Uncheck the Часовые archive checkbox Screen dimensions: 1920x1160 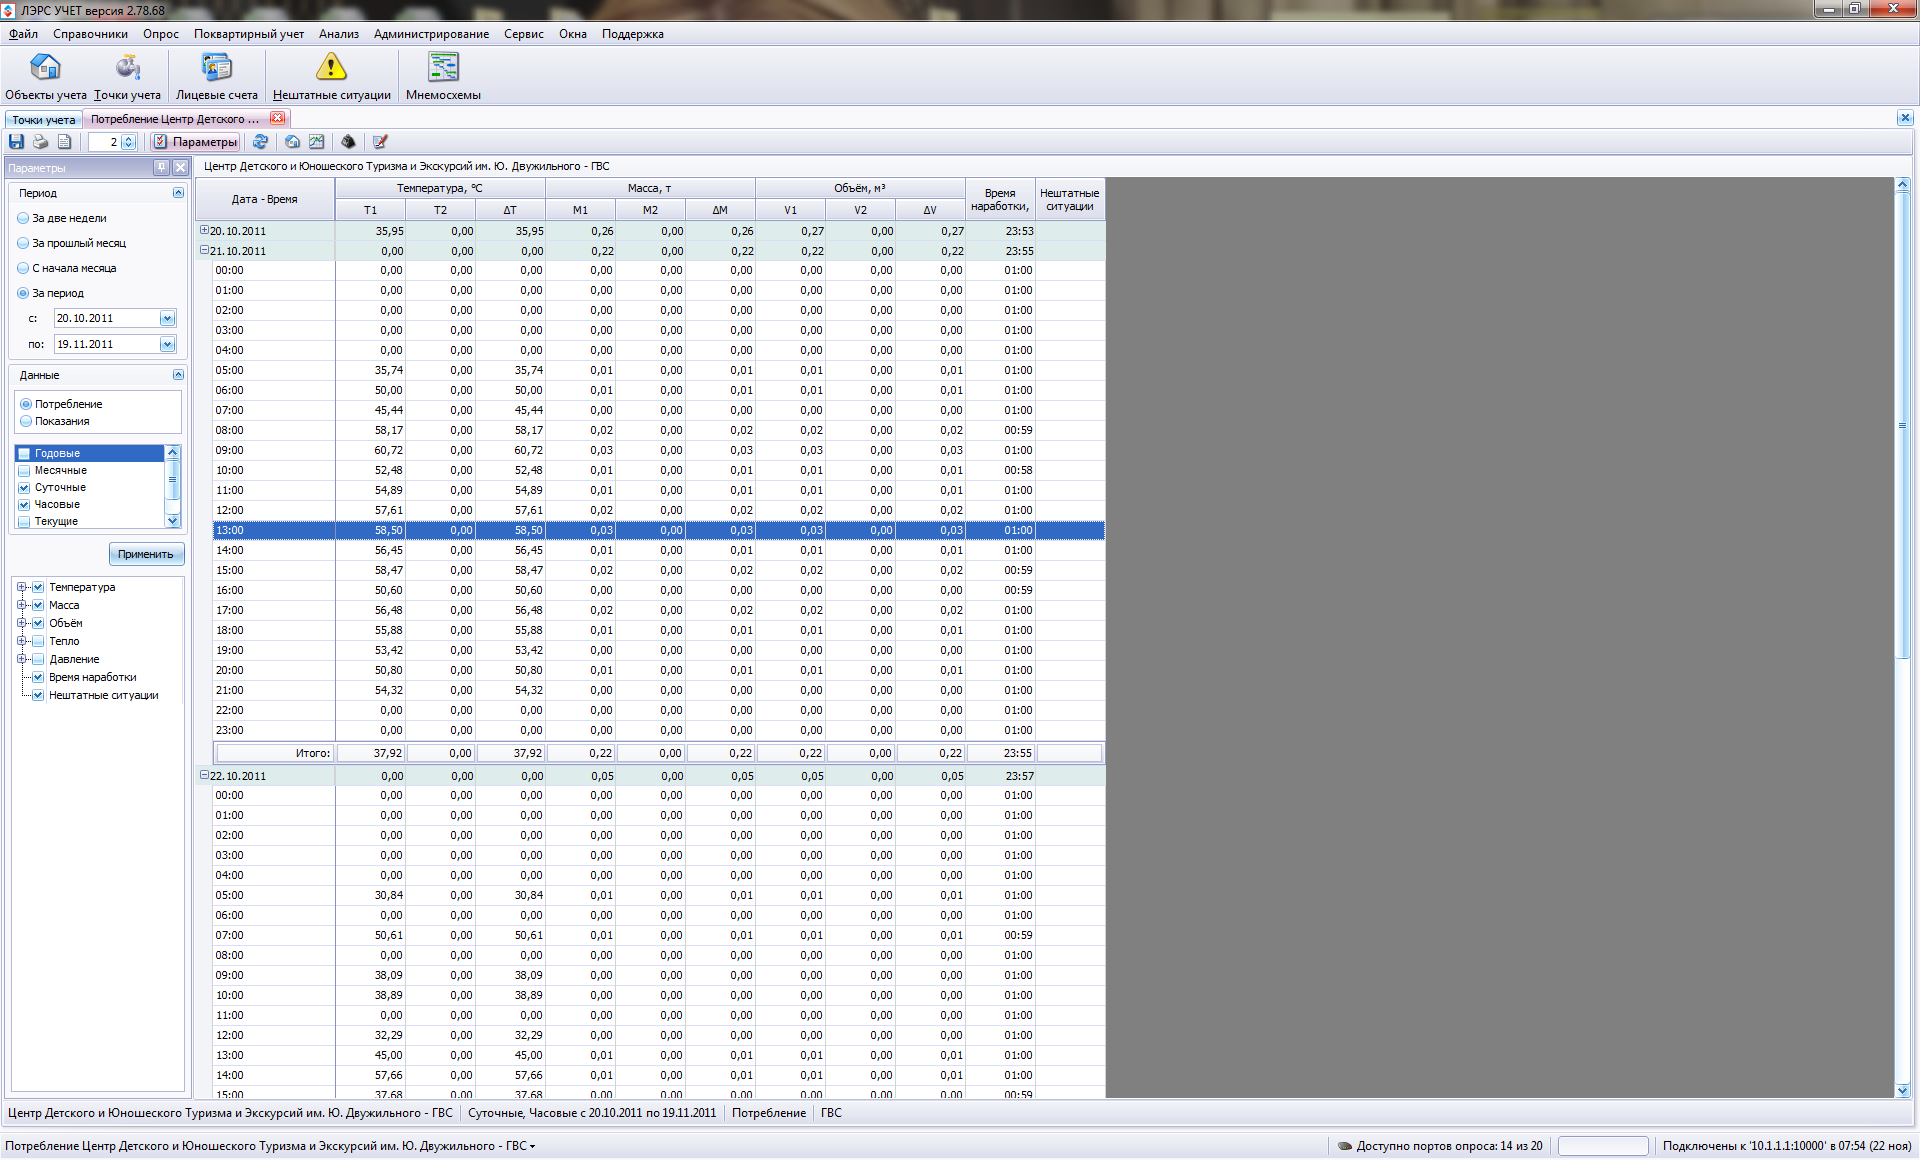coord(24,504)
